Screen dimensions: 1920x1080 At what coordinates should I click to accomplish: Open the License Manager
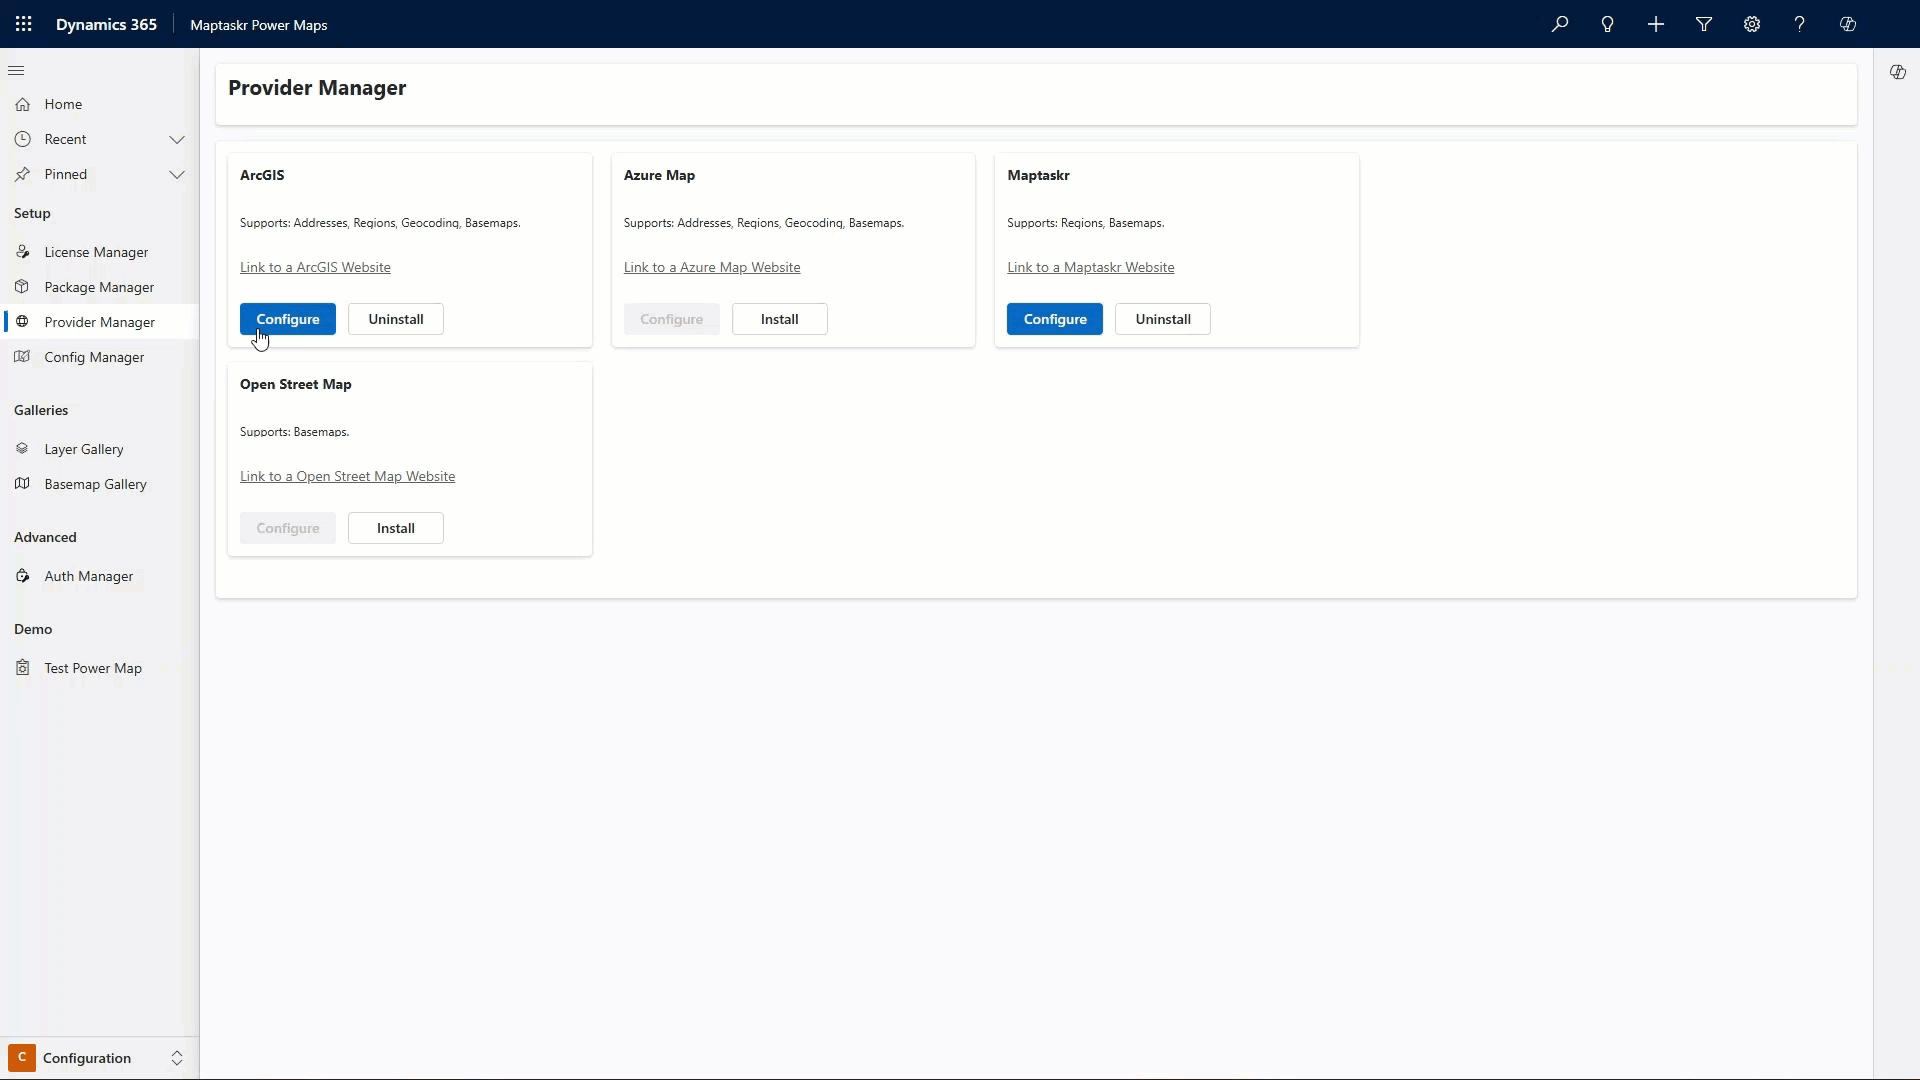click(95, 251)
